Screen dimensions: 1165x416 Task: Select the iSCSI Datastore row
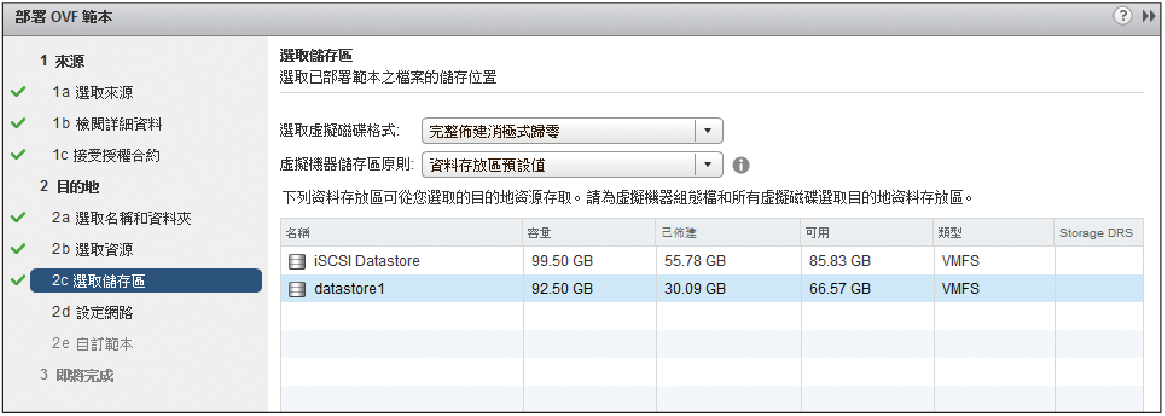[713, 261]
